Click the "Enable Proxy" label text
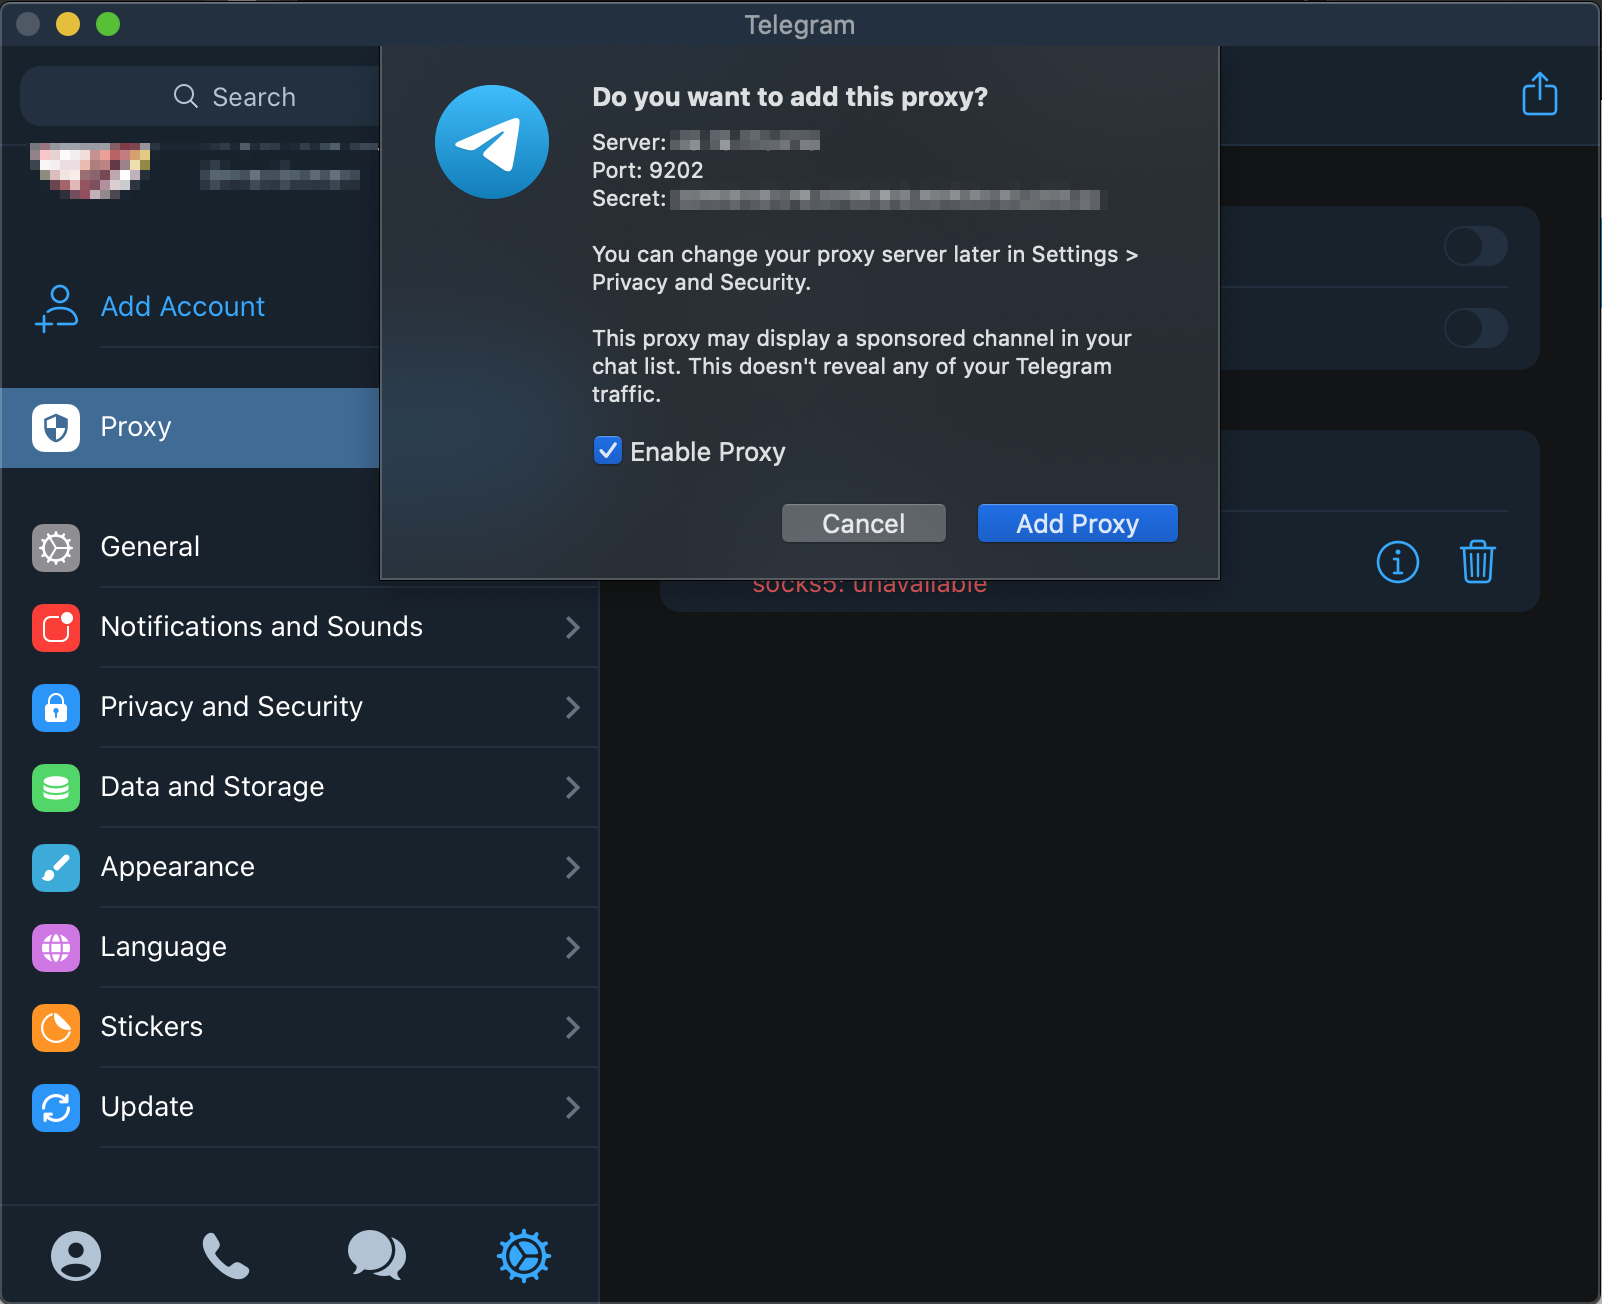 pyautogui.click(x=708, y=452)
